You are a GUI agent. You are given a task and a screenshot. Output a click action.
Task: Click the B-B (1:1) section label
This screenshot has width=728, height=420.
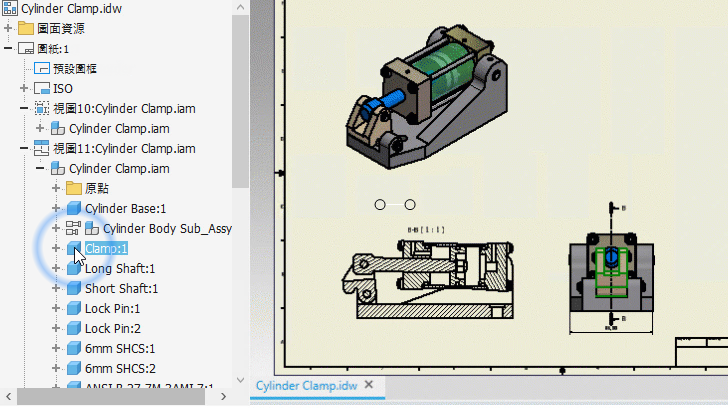pos(426,230)
